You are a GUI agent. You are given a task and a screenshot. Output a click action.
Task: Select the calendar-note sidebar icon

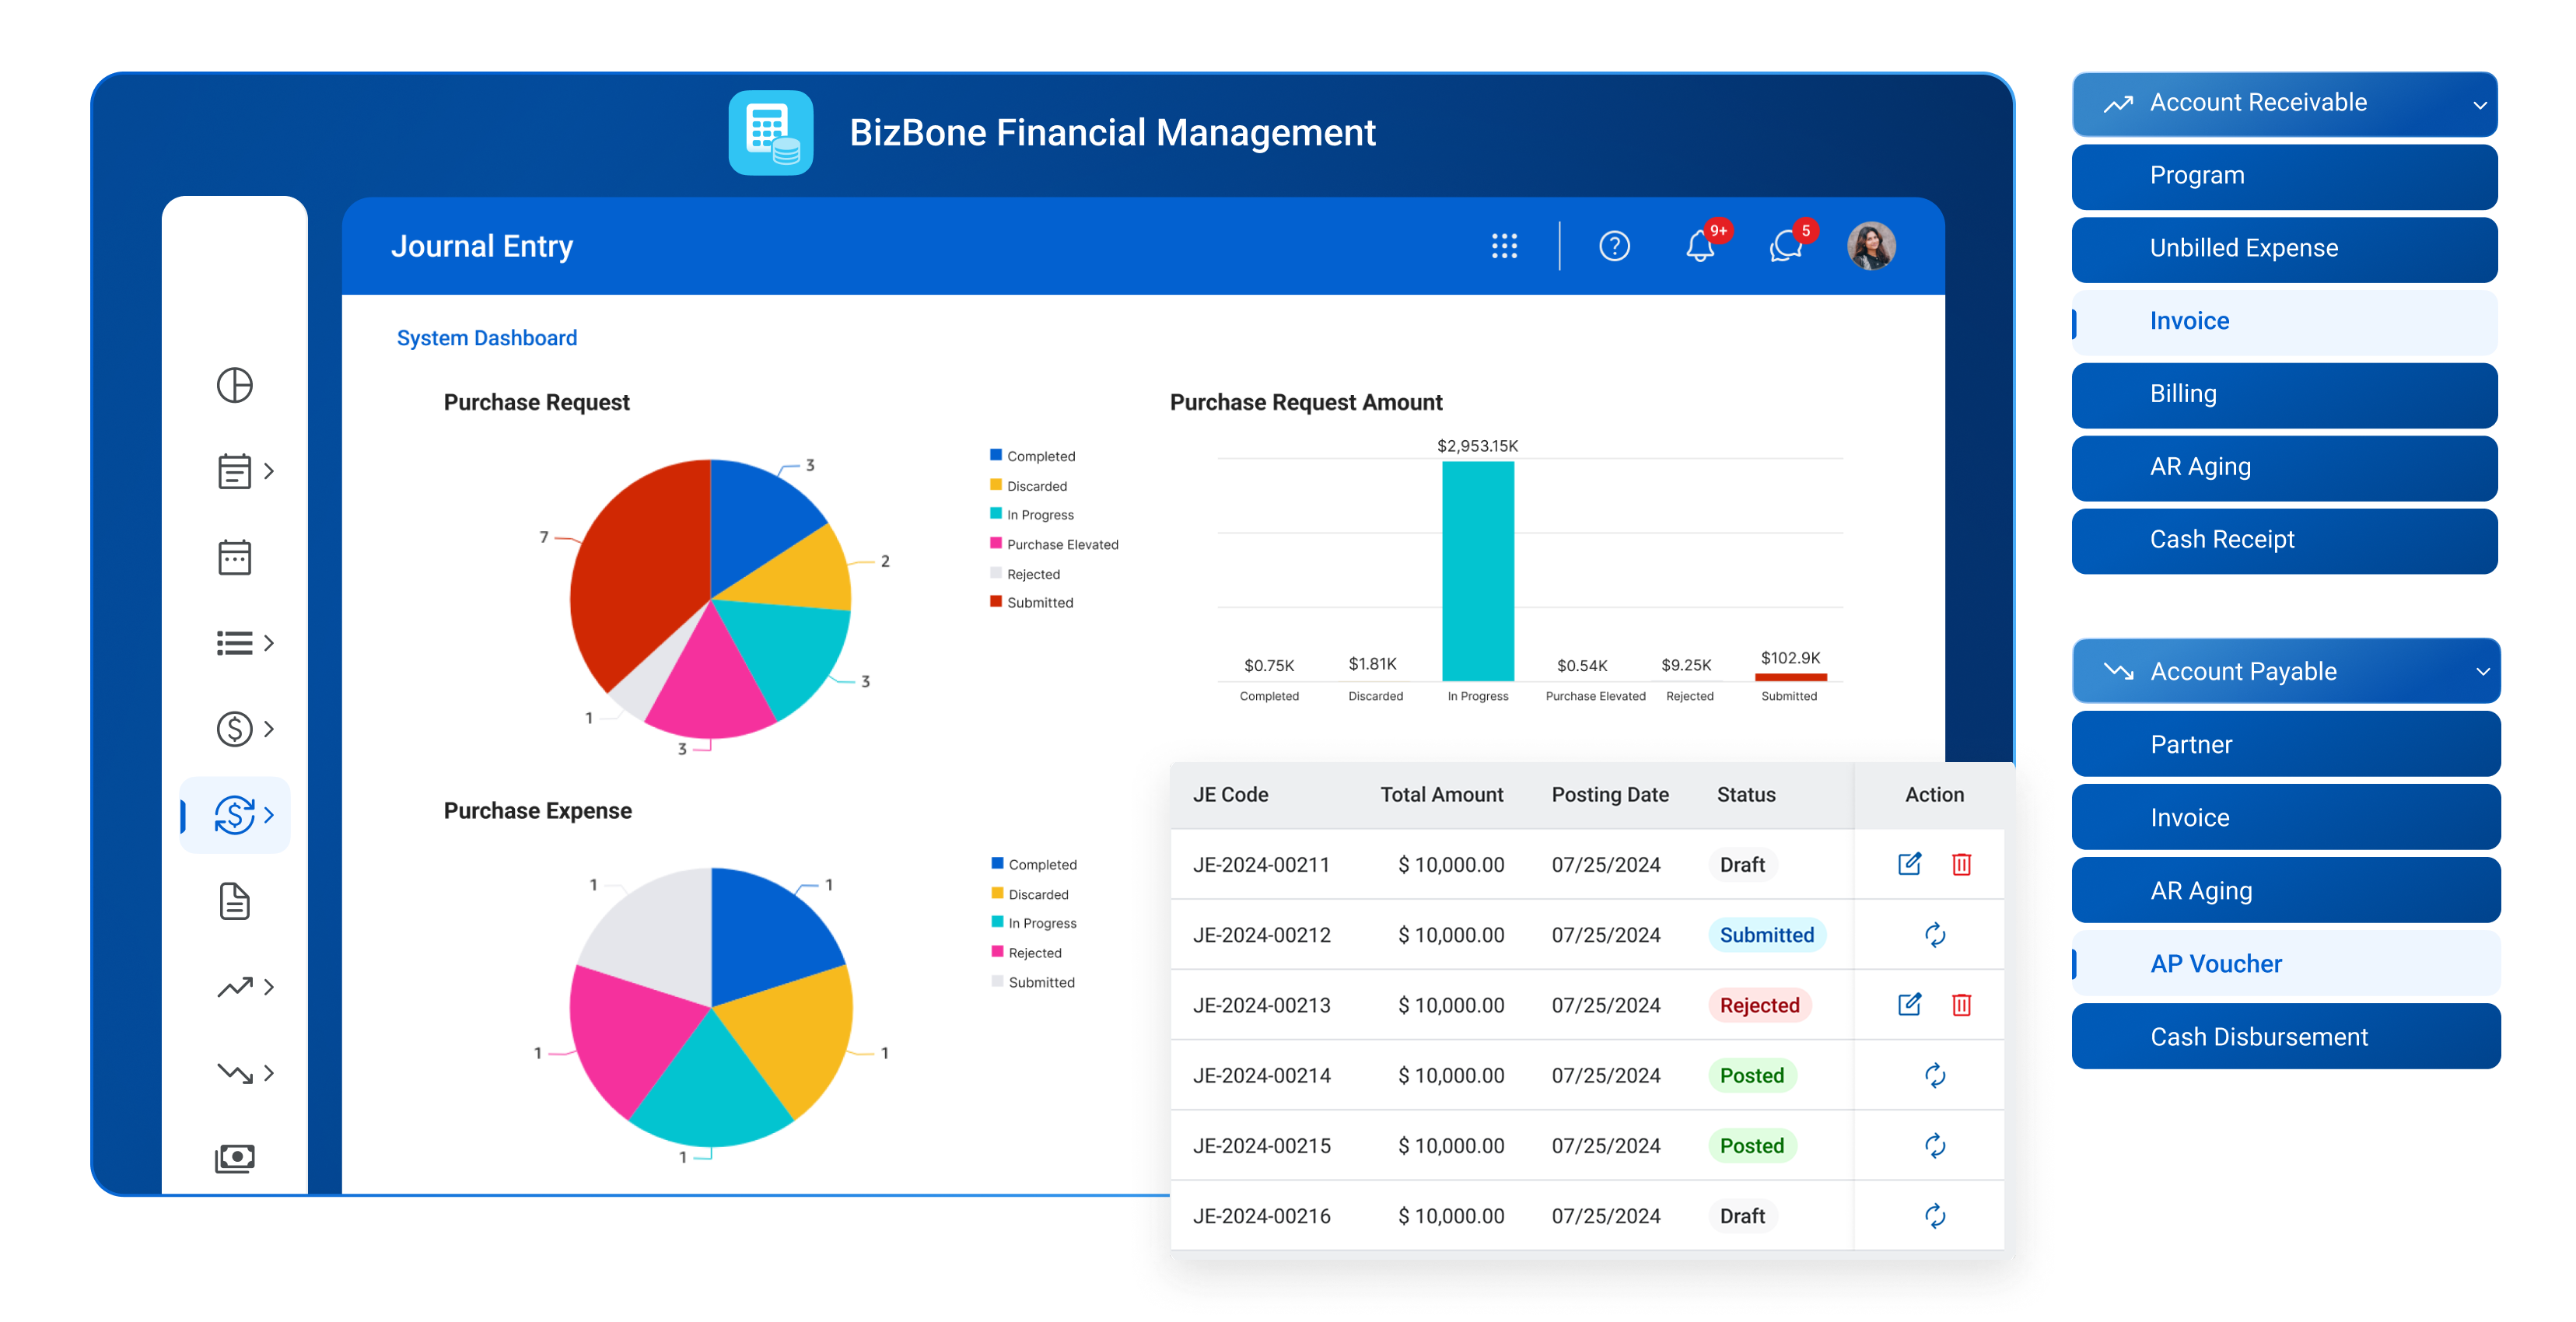pos(235,471)
